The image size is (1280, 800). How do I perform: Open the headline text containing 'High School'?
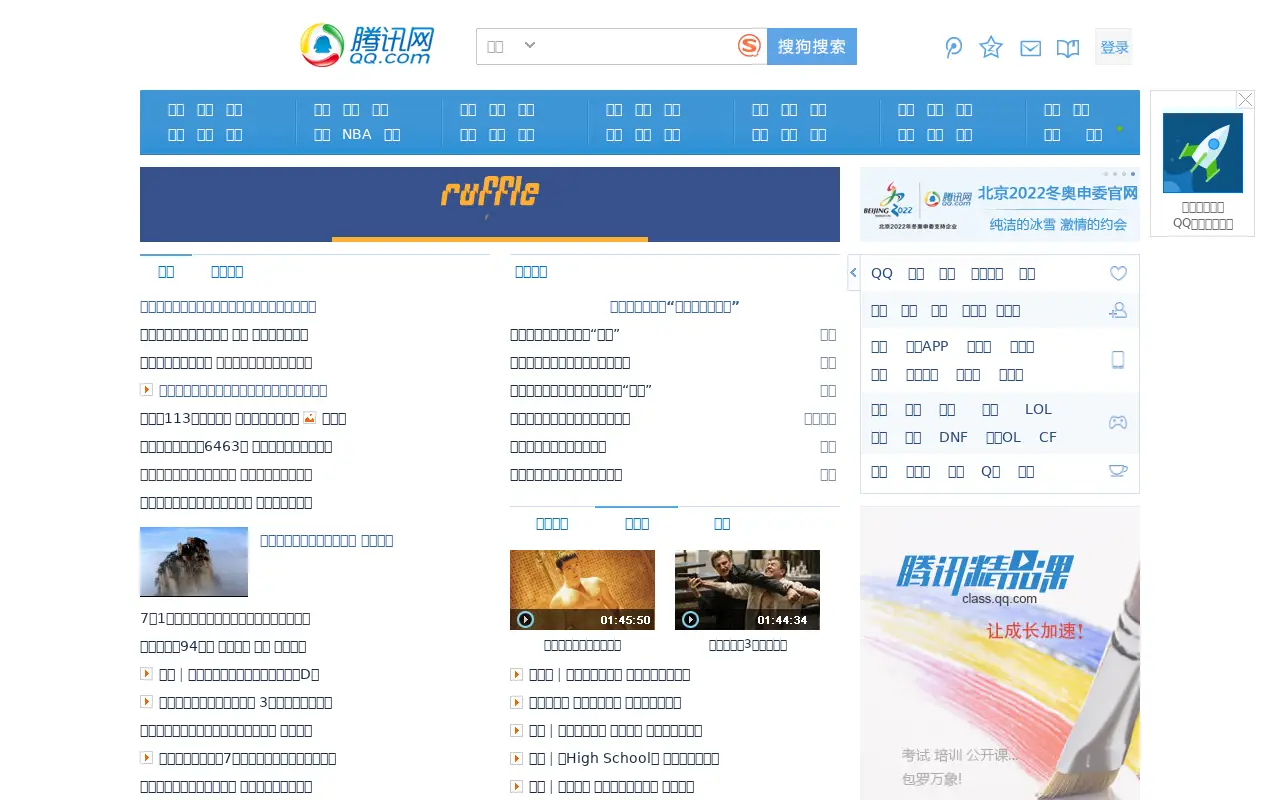[x=624, y=758]
